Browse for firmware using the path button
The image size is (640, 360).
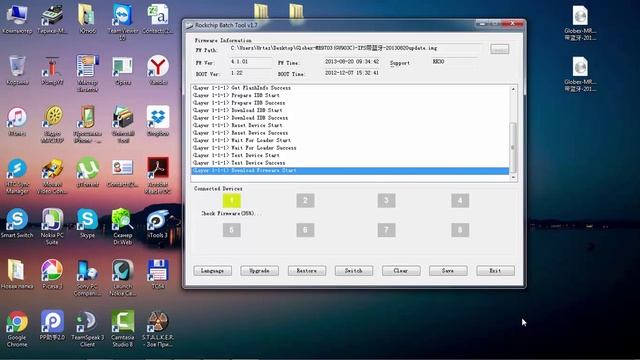(500, 49)
